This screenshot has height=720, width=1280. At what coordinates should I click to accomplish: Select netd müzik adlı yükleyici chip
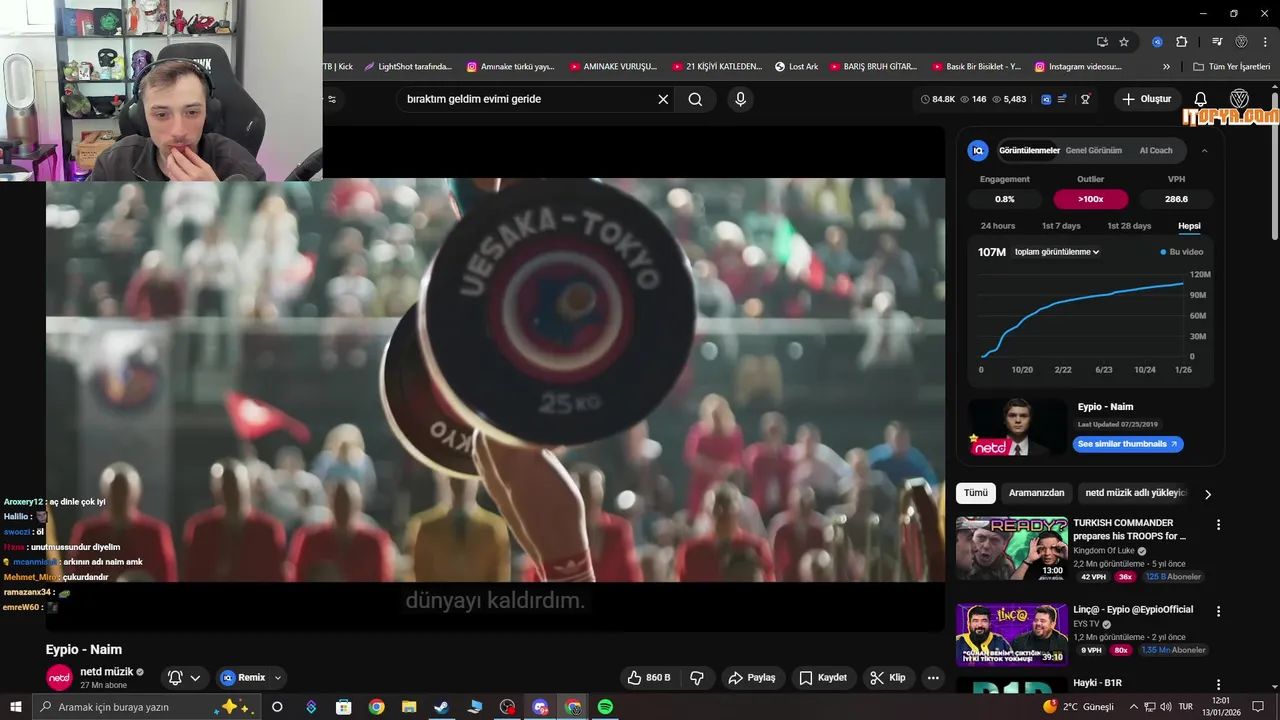pos(1136,493)
